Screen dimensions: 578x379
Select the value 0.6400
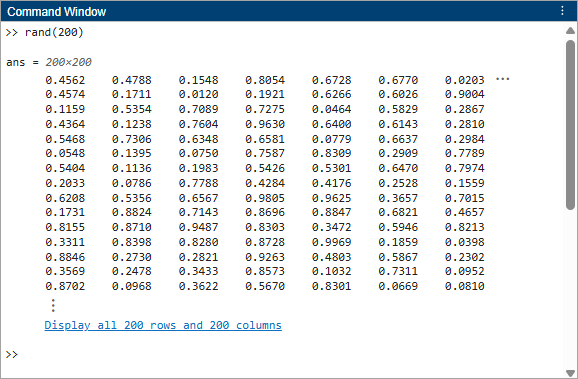331,124
